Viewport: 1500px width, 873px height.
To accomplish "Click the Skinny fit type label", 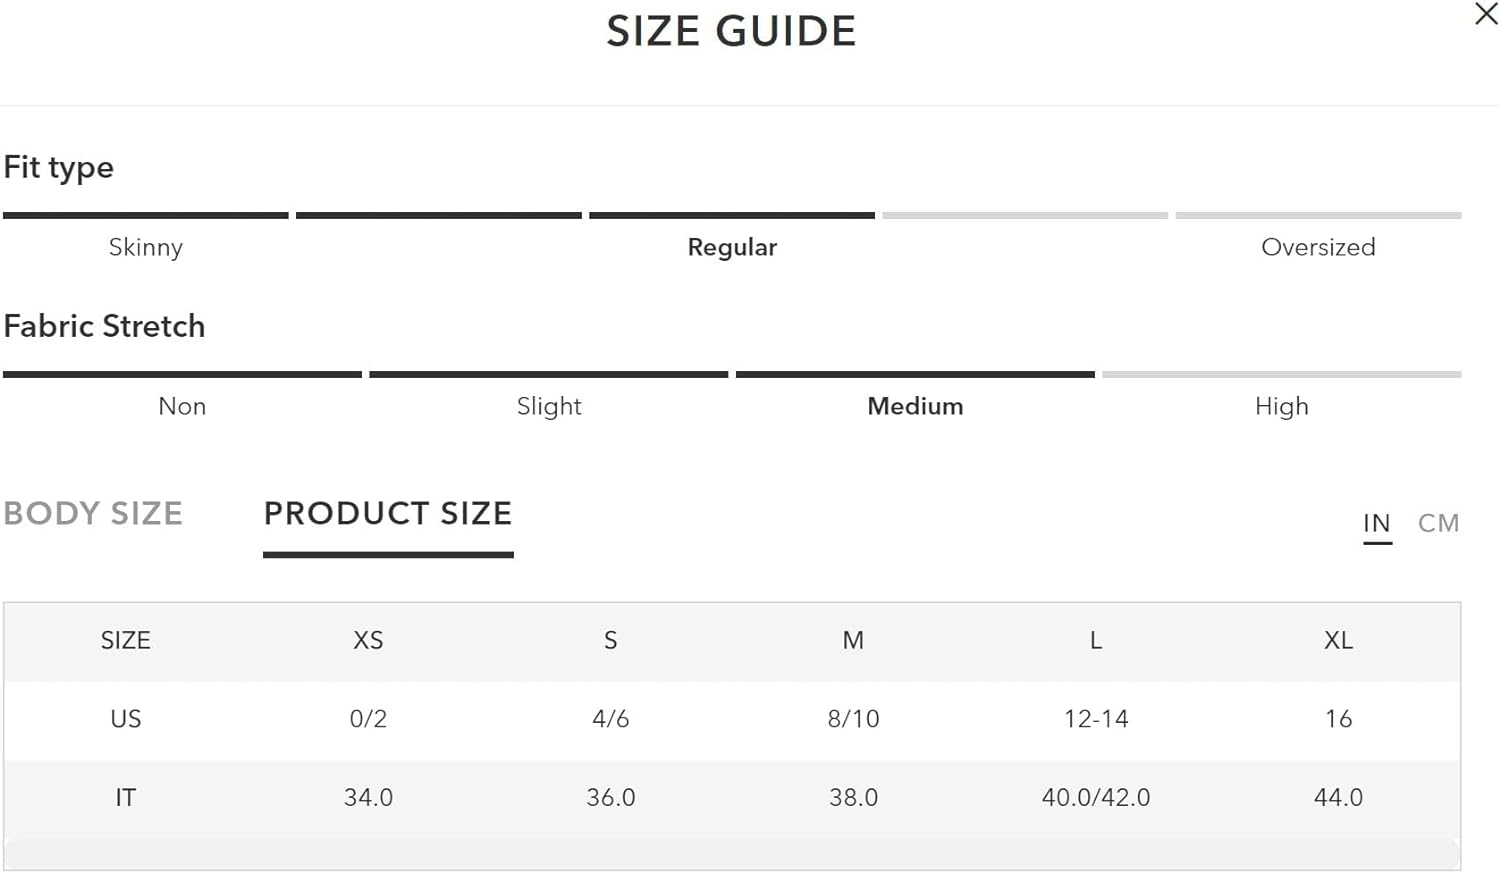I will [146, 247].
